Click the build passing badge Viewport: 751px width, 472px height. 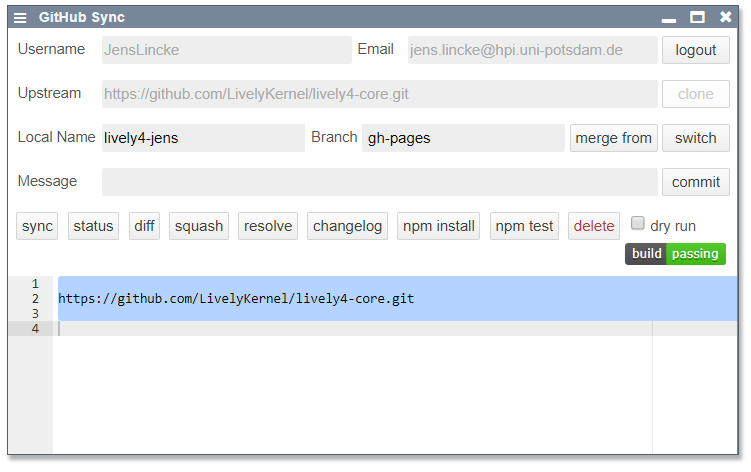(x=675, y=254)
